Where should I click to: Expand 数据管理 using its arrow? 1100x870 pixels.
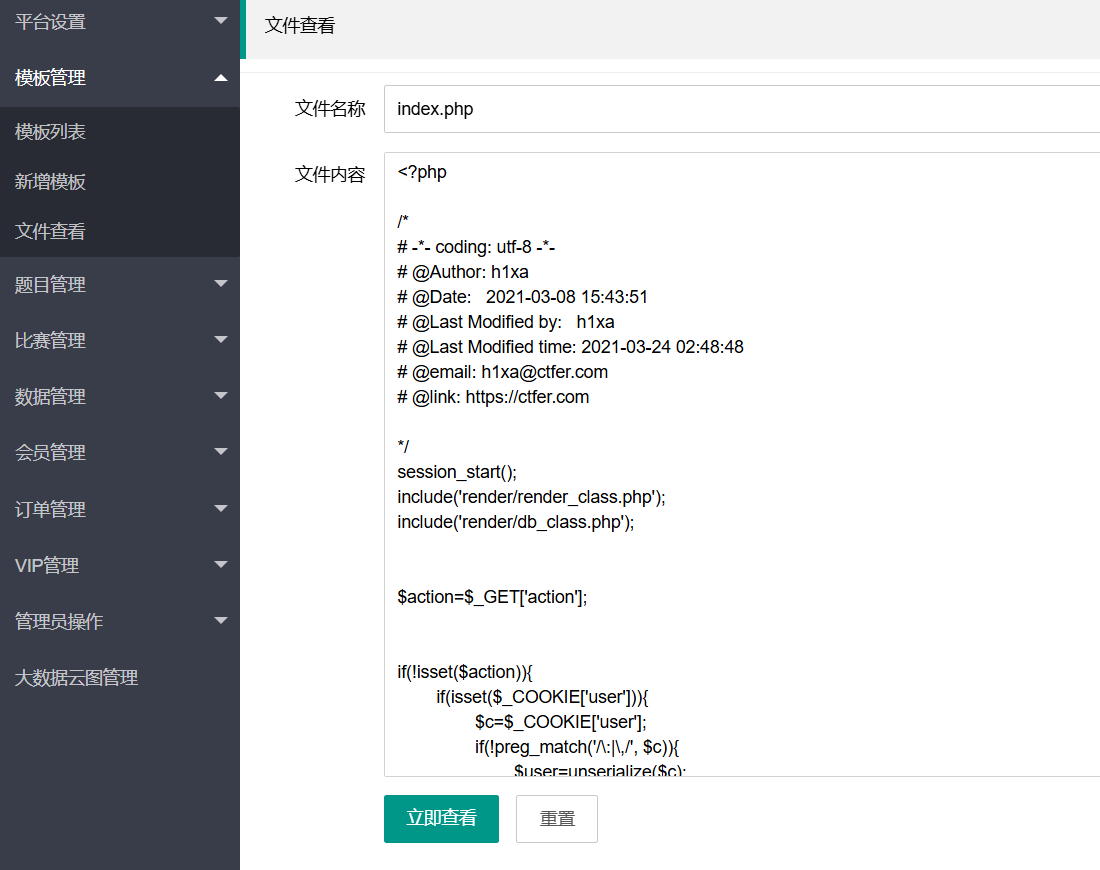221,397
